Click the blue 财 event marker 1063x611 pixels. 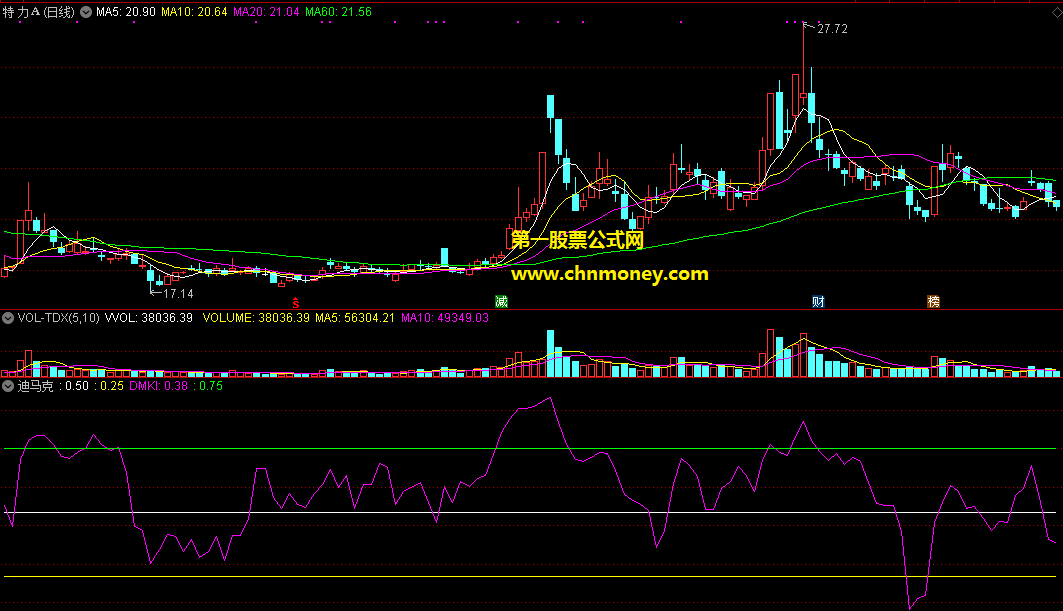pos(818,302)
